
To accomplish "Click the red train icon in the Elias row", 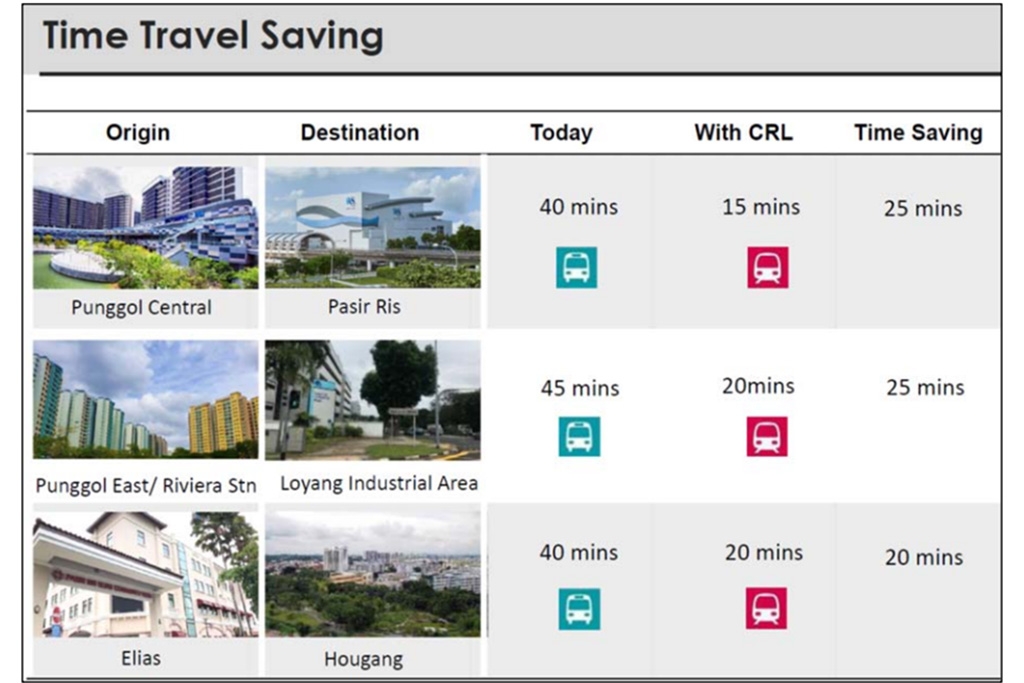I will pyautogui.click(x=766, y=608).
